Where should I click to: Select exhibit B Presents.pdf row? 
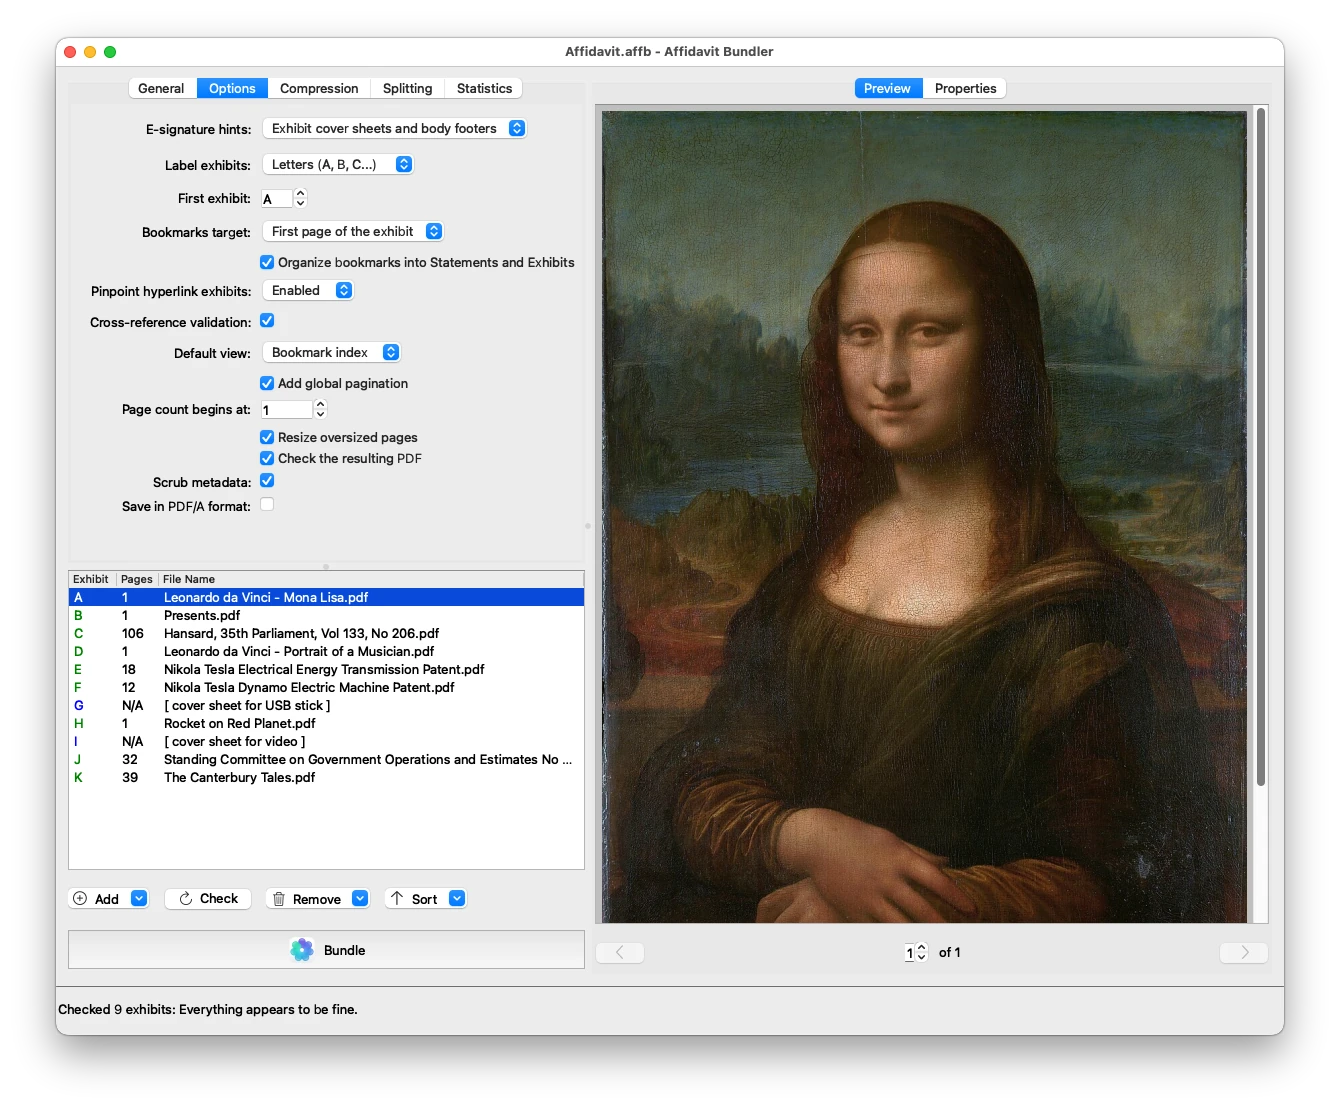pos(326,616)
